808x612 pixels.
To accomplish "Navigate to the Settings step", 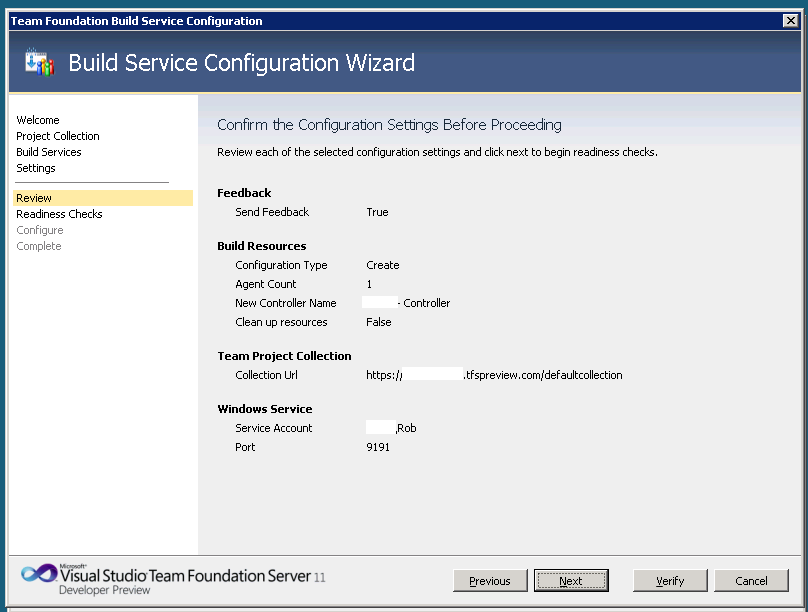I will tap(36, 168).
